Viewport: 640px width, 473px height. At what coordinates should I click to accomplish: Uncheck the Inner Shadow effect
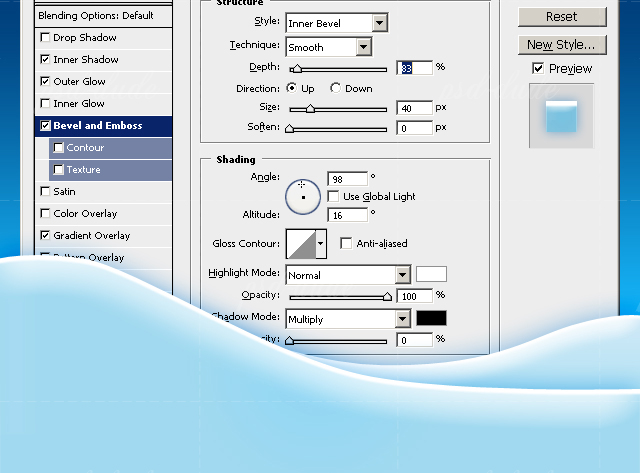click(45, 60)
